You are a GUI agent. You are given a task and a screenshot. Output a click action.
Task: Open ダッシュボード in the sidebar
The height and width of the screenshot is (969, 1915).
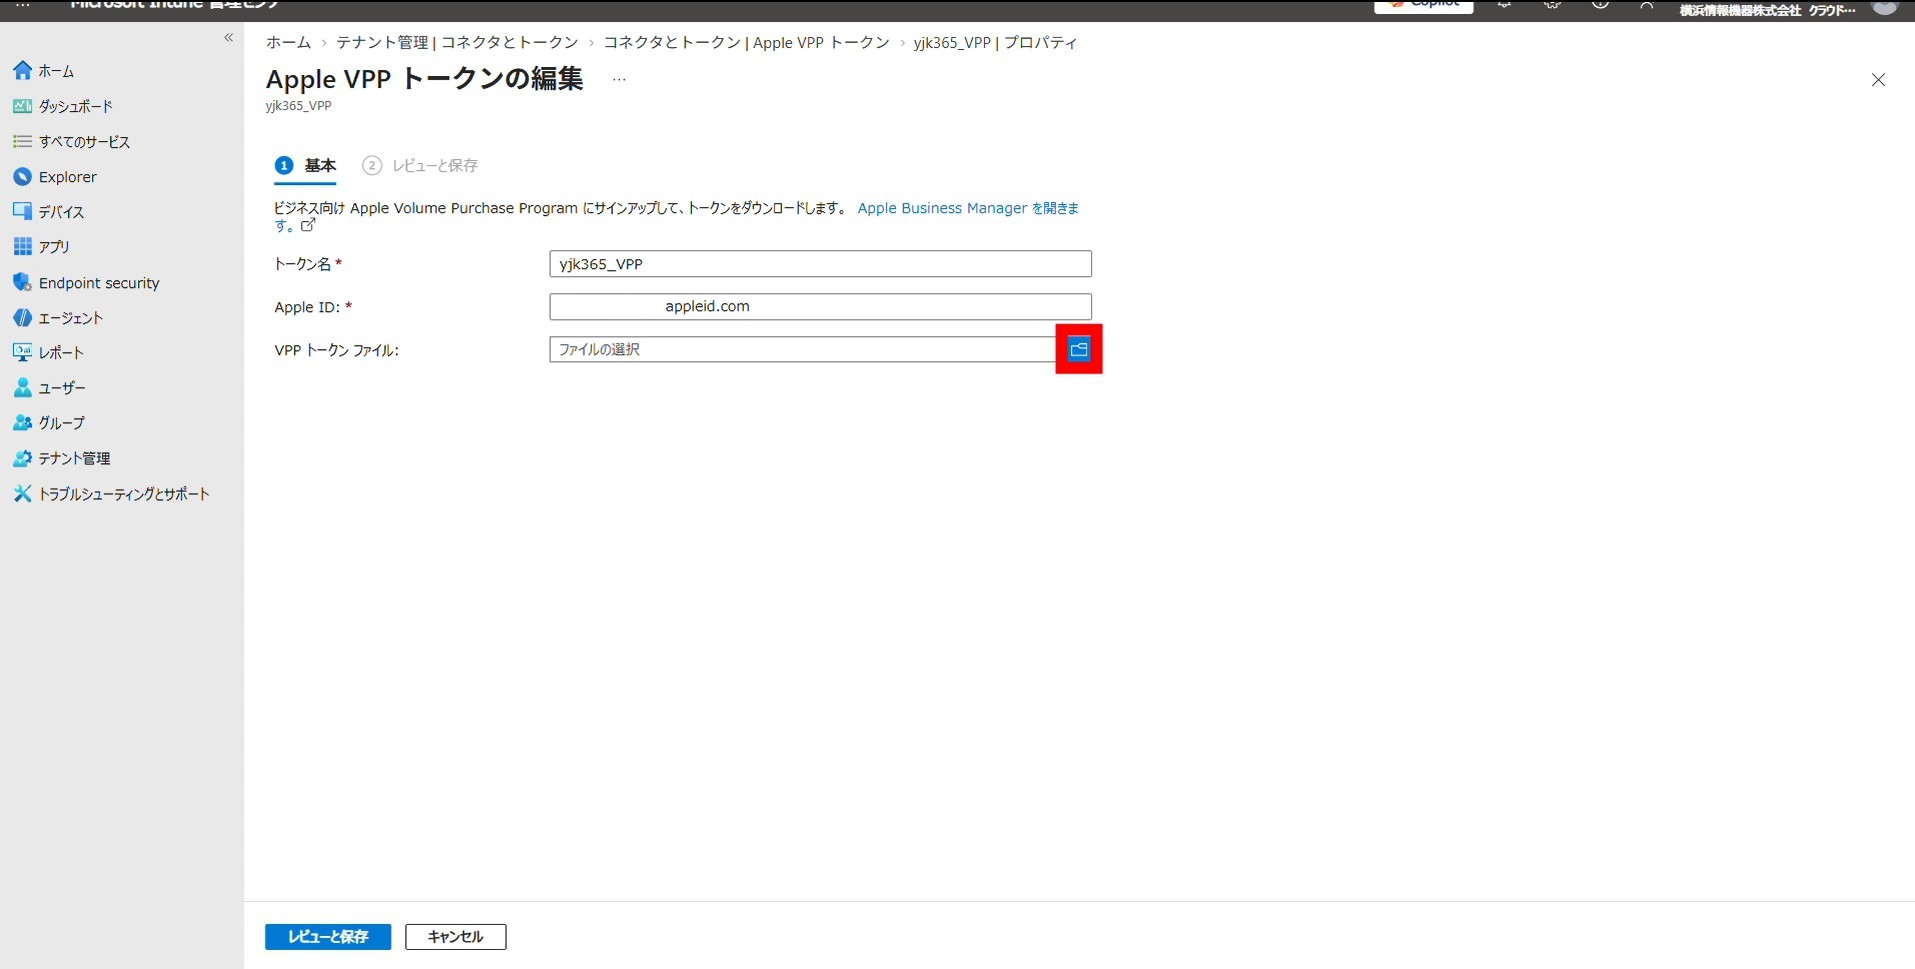click(x=63, y=106)
